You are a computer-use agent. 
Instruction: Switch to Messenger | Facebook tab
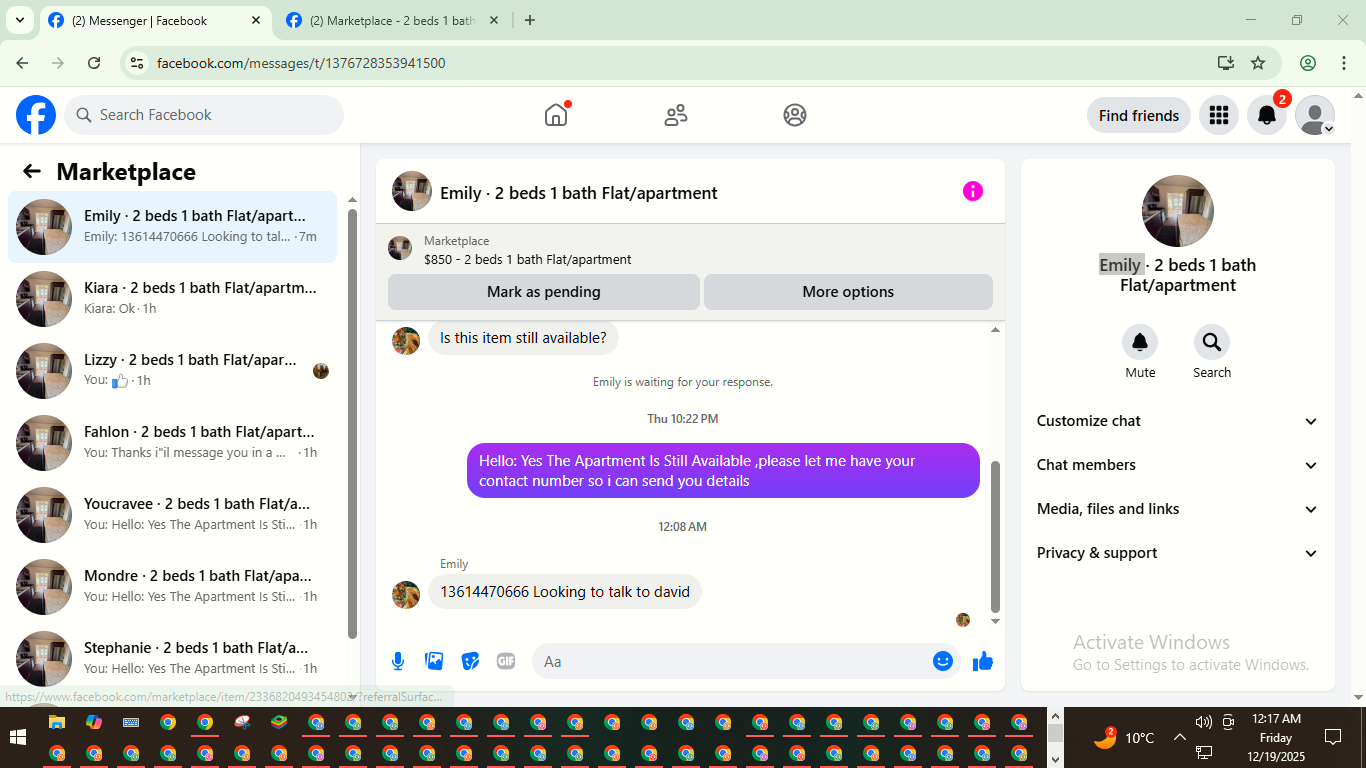(x=155, y=20)
